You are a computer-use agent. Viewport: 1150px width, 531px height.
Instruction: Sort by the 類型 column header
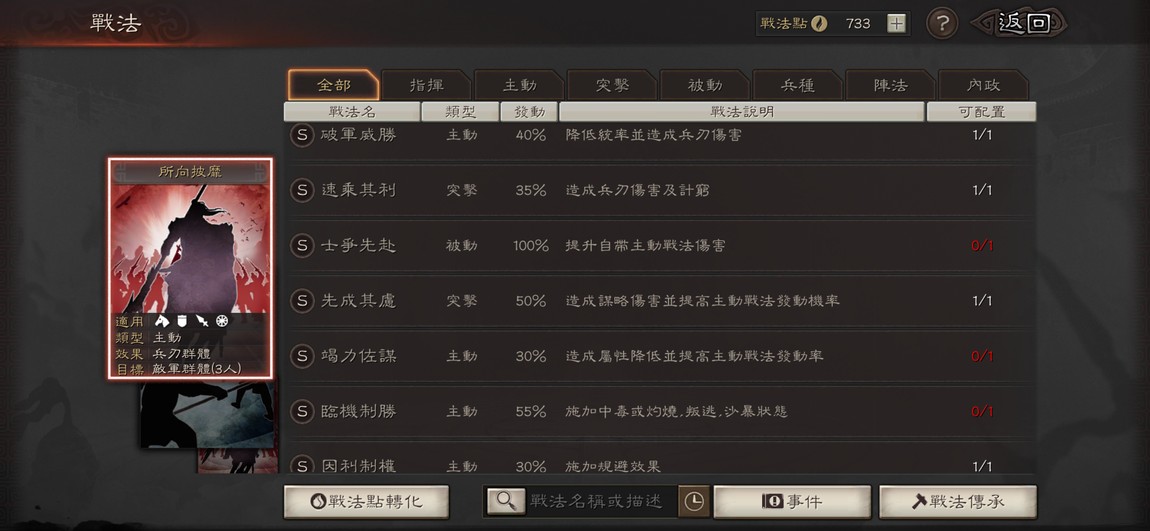pos(461,112)
